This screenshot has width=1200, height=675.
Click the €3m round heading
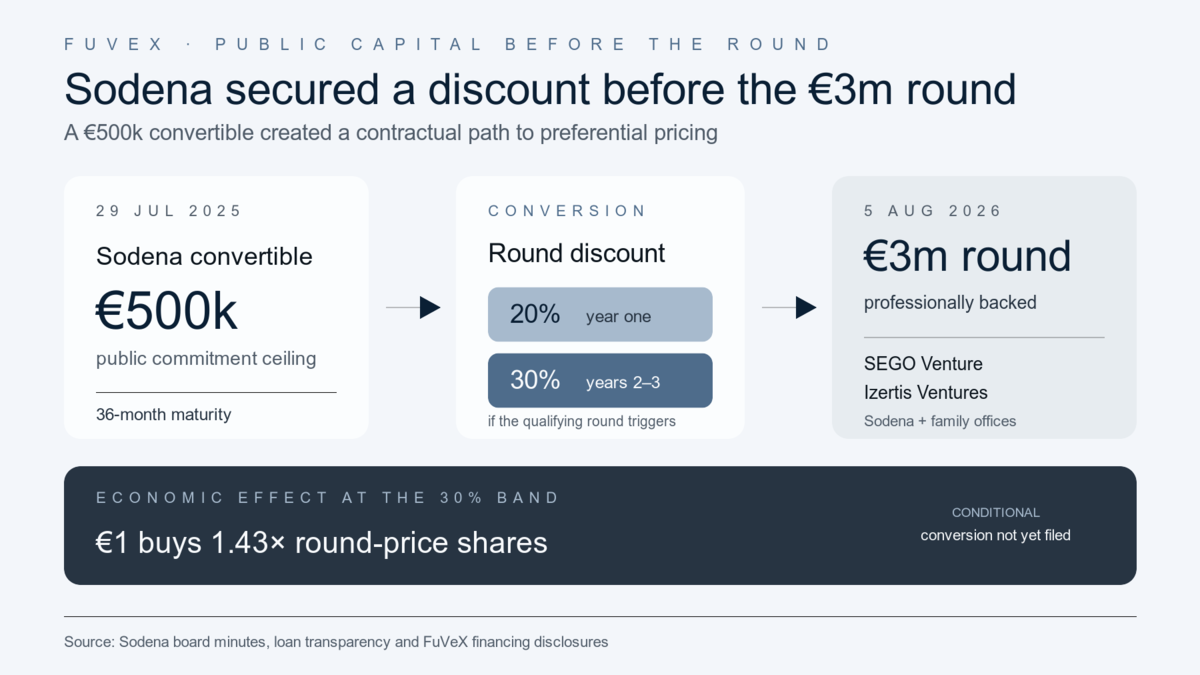pyautogui.click(x=967, y=257)
